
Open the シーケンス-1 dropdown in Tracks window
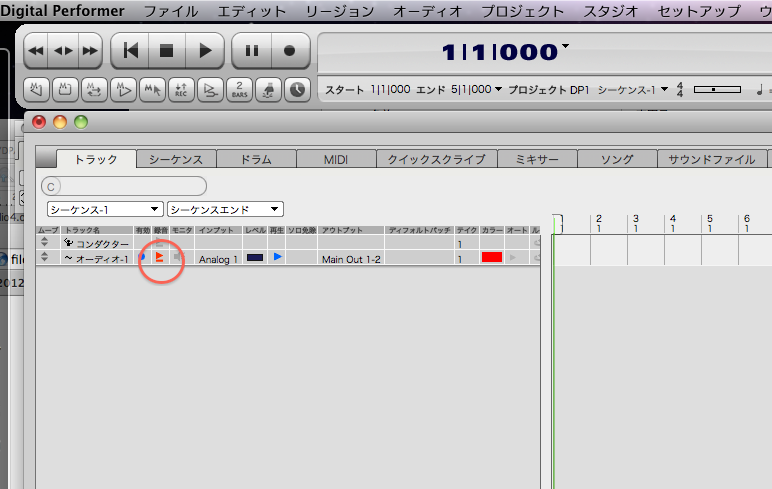pyautogui.click(x=105, y=209)
